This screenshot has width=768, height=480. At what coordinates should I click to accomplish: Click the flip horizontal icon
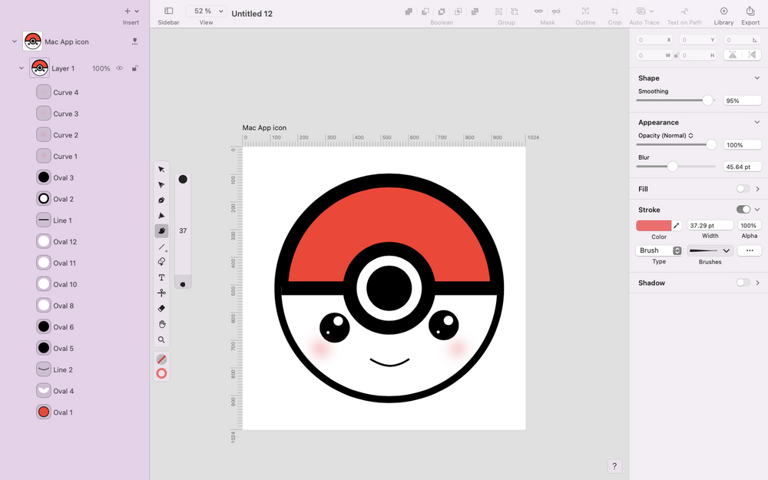732,55
